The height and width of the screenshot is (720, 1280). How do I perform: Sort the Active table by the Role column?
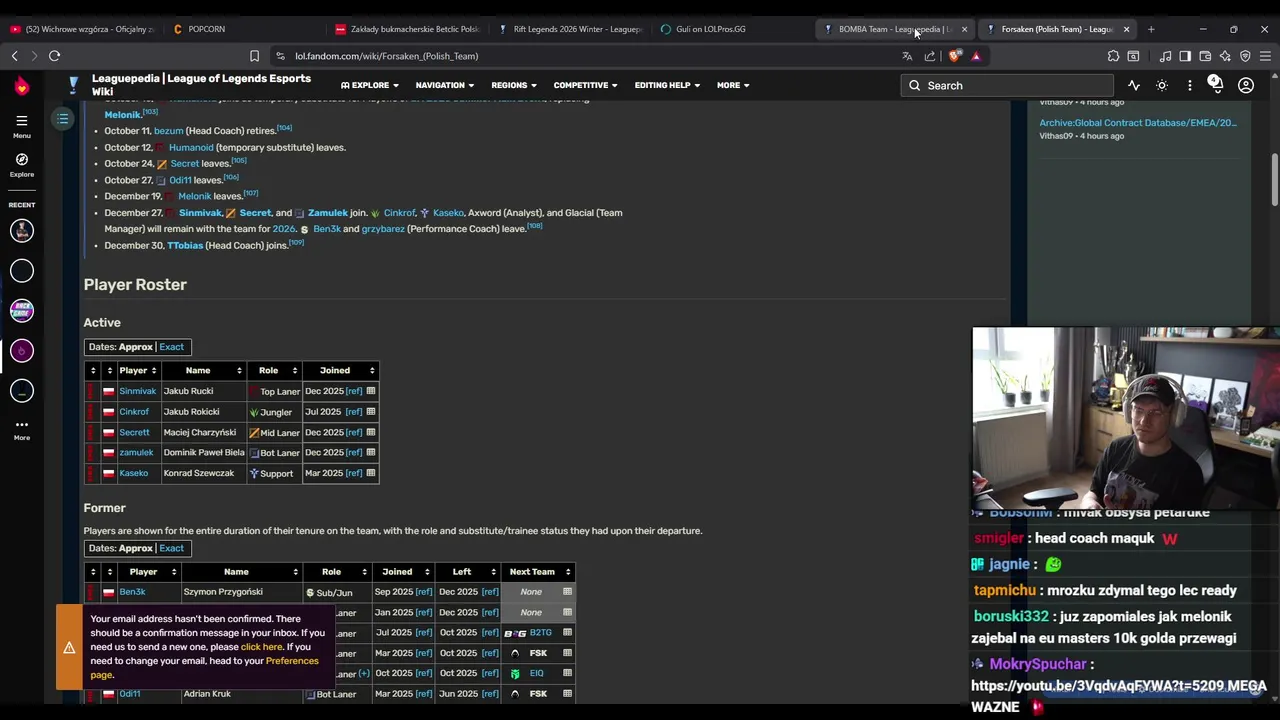point(274,371)
